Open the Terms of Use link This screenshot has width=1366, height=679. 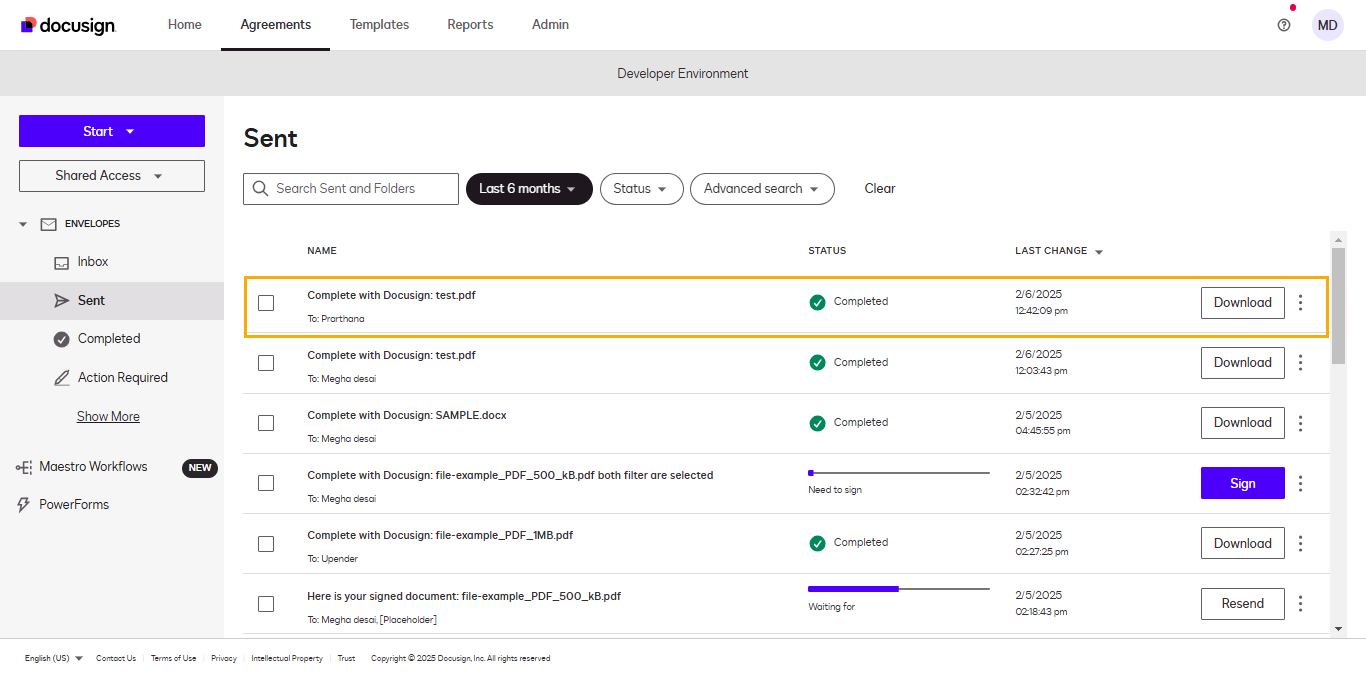174,658
